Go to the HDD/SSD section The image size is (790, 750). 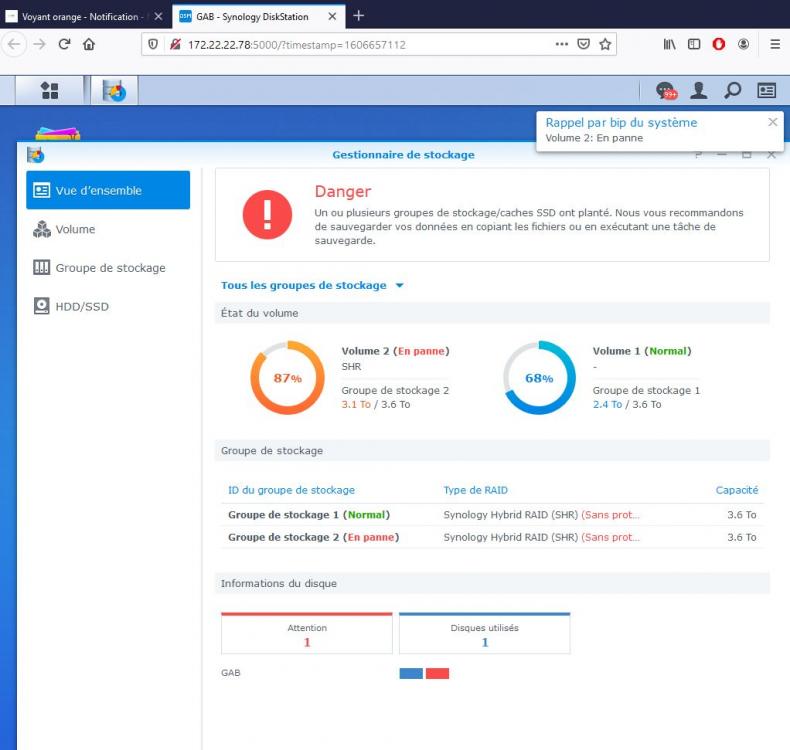(81, 306)
